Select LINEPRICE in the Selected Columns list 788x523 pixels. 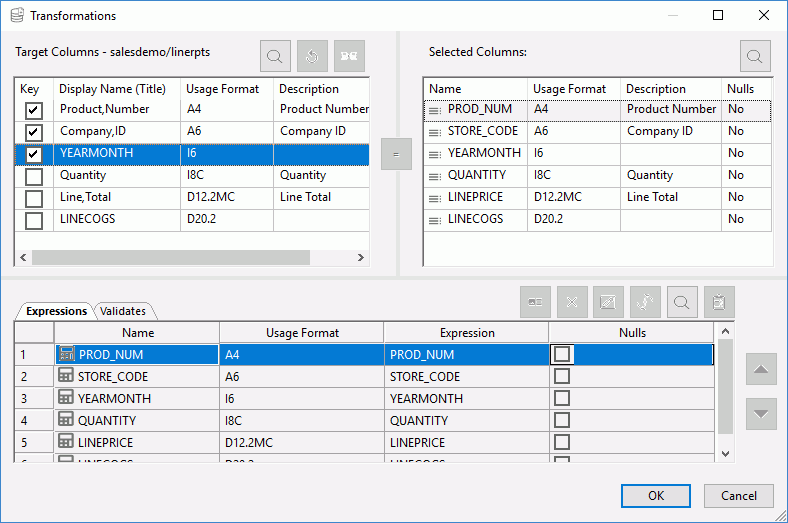[x=475, y=197]
